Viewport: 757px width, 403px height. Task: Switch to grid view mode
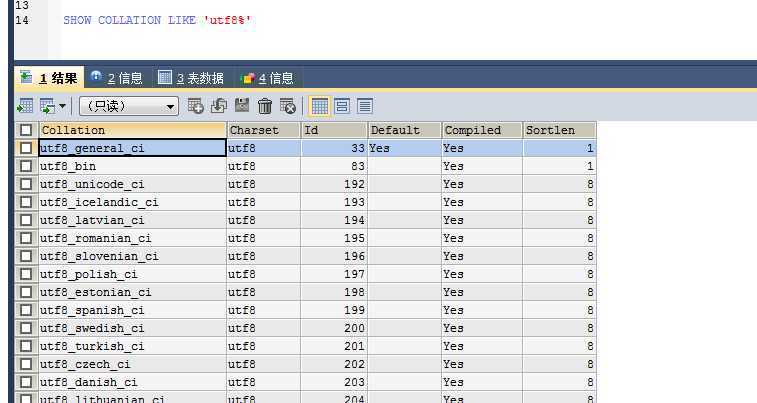pyautogui.click(x=319, y=106)
